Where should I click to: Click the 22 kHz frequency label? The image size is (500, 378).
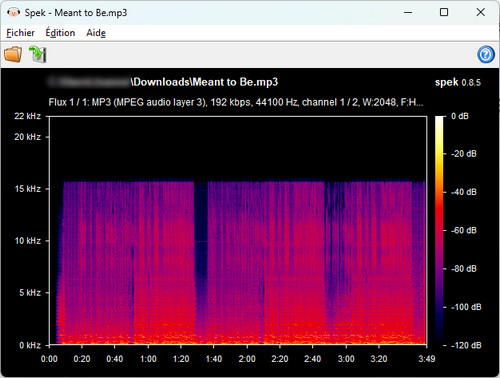(x=27, y=116)
